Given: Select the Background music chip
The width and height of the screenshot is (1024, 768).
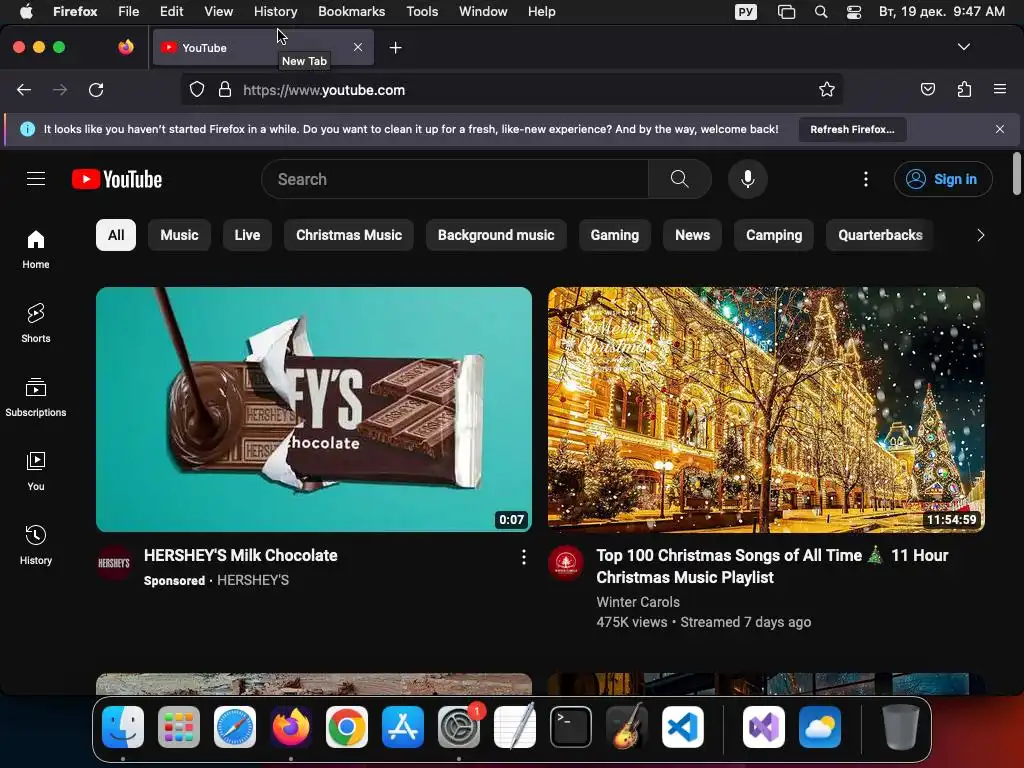Looking at the screenshot, I should click(496, 235).
